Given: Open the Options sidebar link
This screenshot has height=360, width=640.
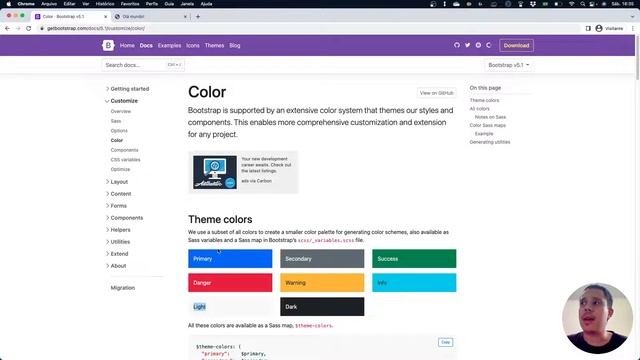Looking at the screenshot, I should pos(119,131).
